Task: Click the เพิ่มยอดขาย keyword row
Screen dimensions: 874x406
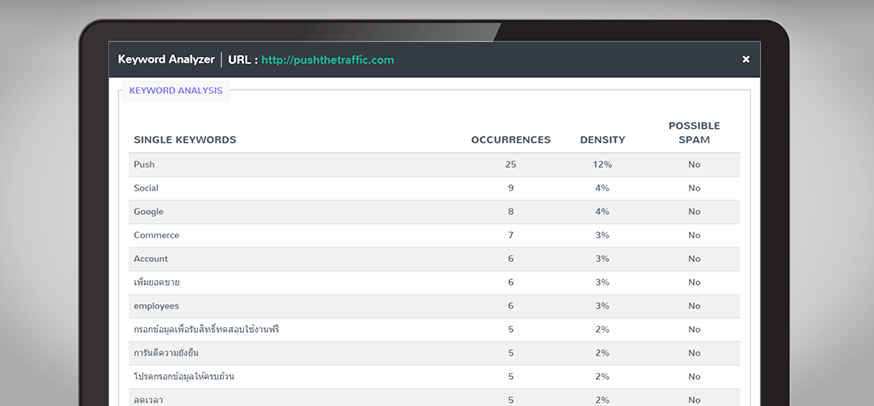Action: pos(156,283)
